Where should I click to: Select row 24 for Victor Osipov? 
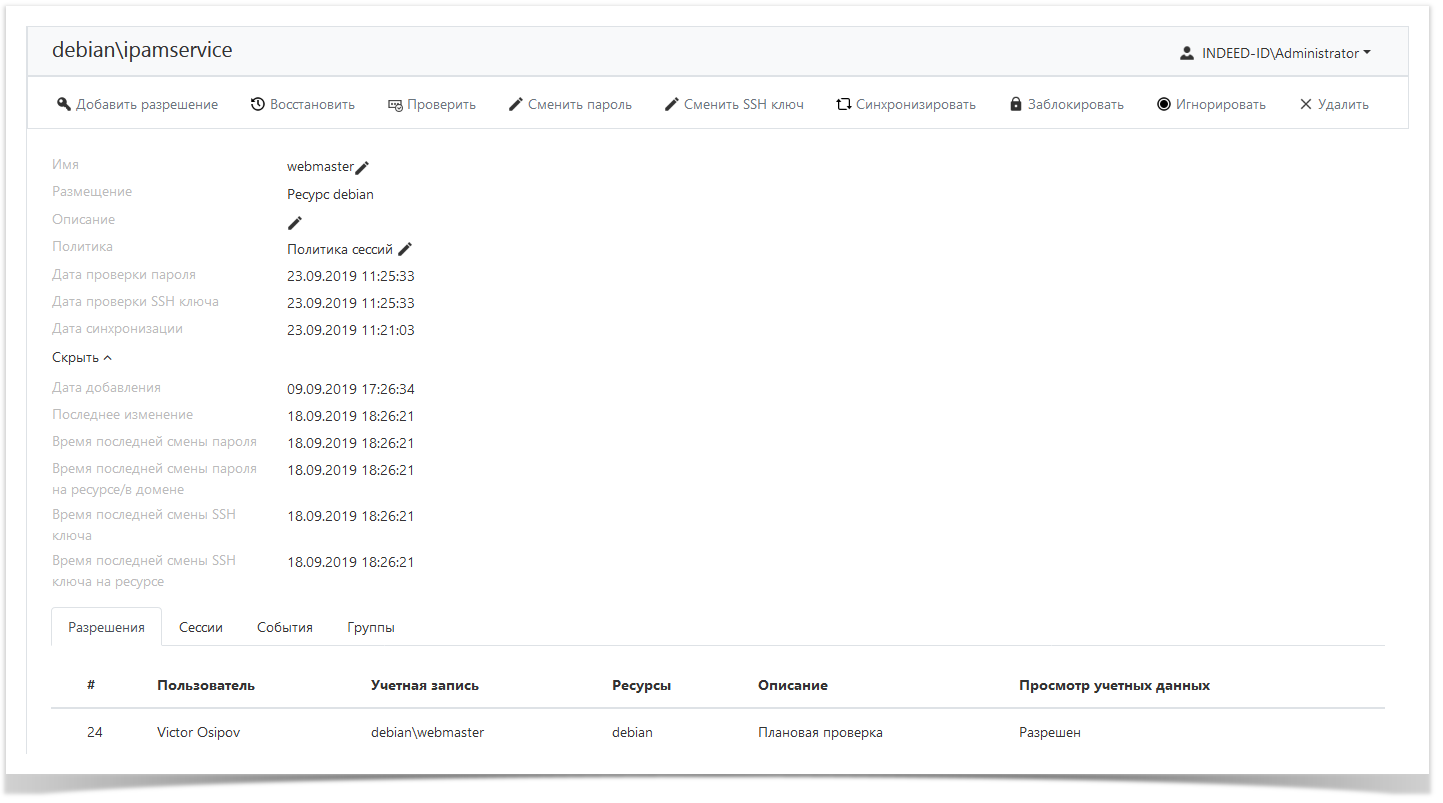95,732
